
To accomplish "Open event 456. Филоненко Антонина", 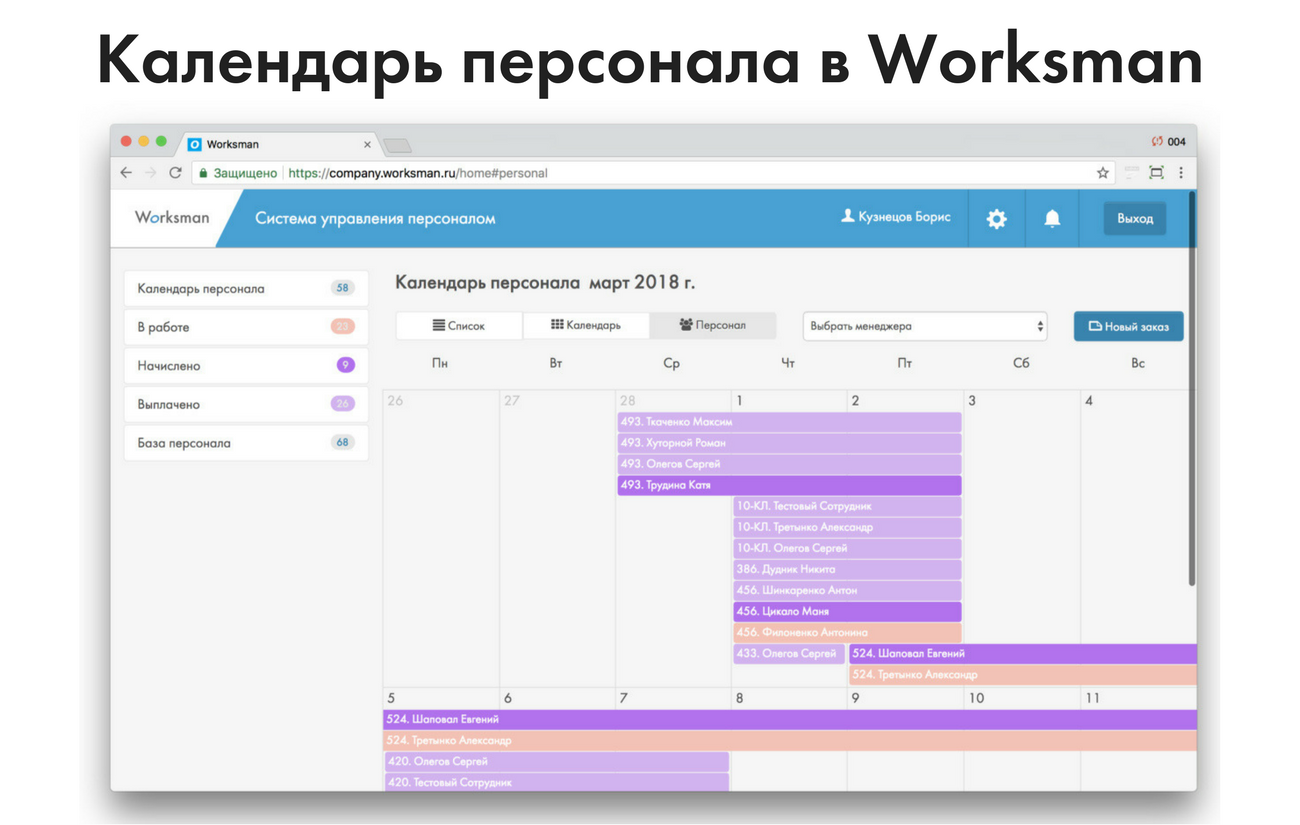I will [847, 632].
